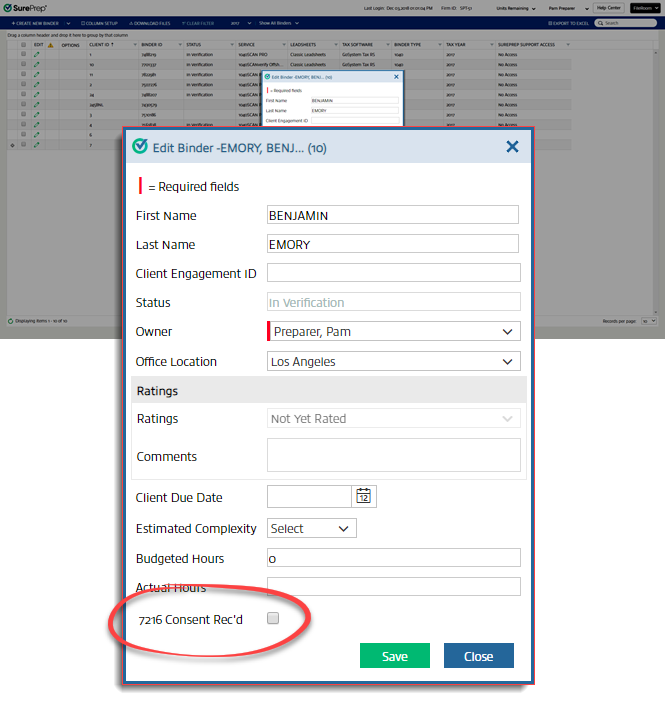
Task: Click the blue Close button in Edit Binder
Action: 479,656
